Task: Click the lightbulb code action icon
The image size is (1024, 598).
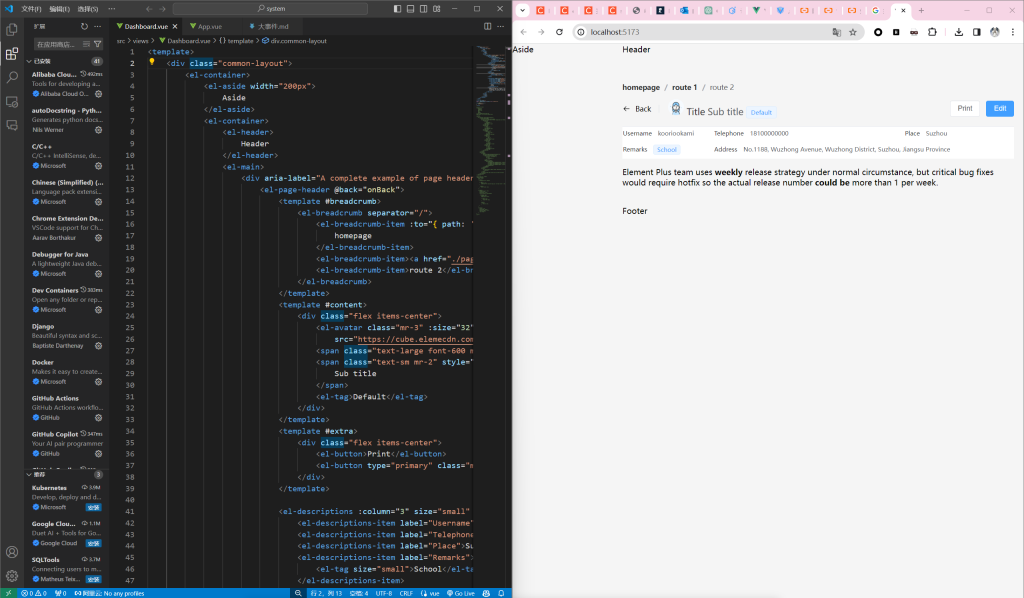Action: pyautogui.click(x=152, y=62)
